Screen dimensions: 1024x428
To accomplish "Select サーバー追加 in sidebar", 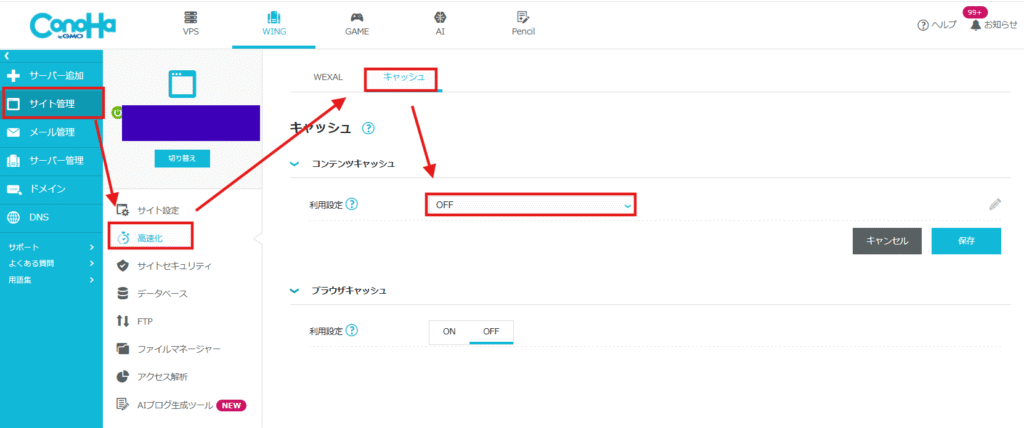I will click(x=52, y=75).
